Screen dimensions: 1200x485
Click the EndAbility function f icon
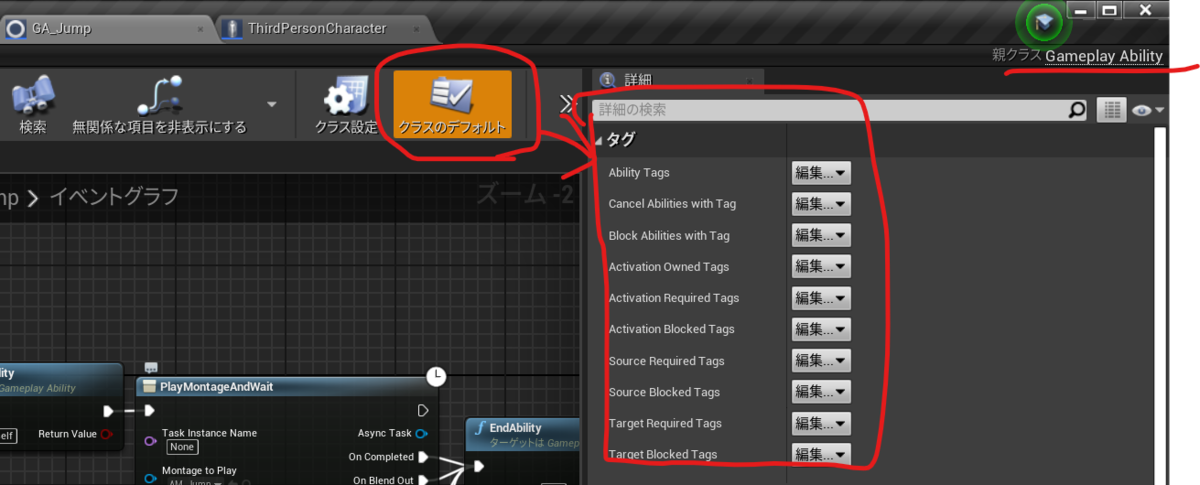click(479, 428)
